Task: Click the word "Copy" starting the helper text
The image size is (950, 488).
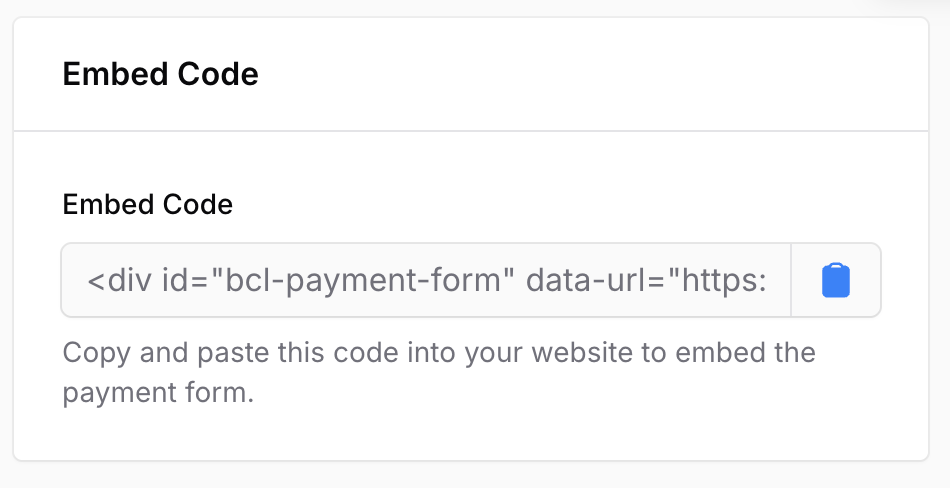Action: coord(96,353)
